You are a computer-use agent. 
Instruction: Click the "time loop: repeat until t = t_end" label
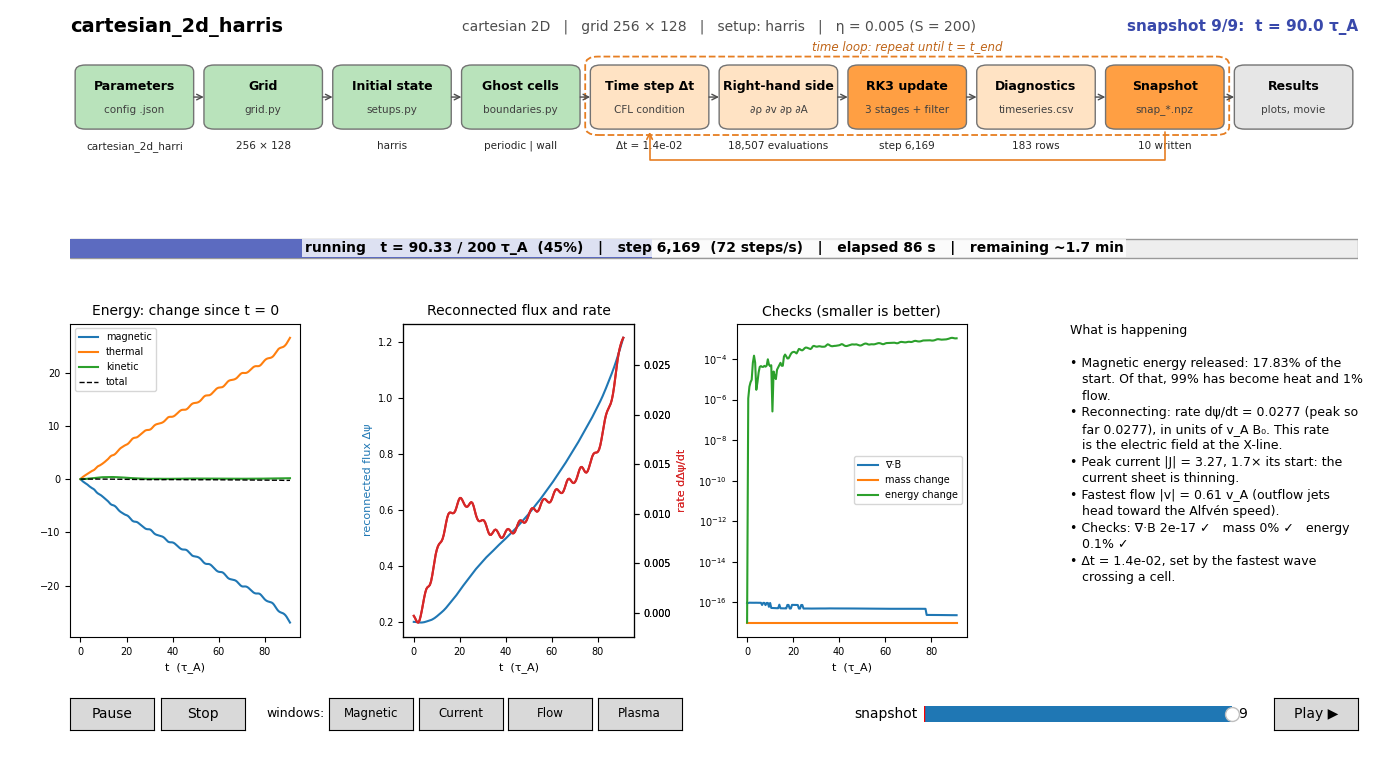[x=907, y=47]
